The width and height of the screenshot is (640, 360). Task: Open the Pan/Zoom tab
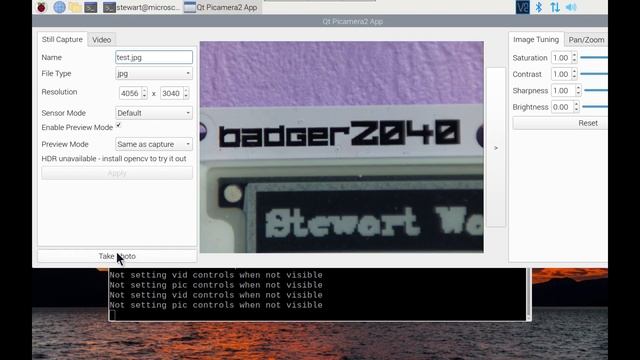click(x=586, y=40)
